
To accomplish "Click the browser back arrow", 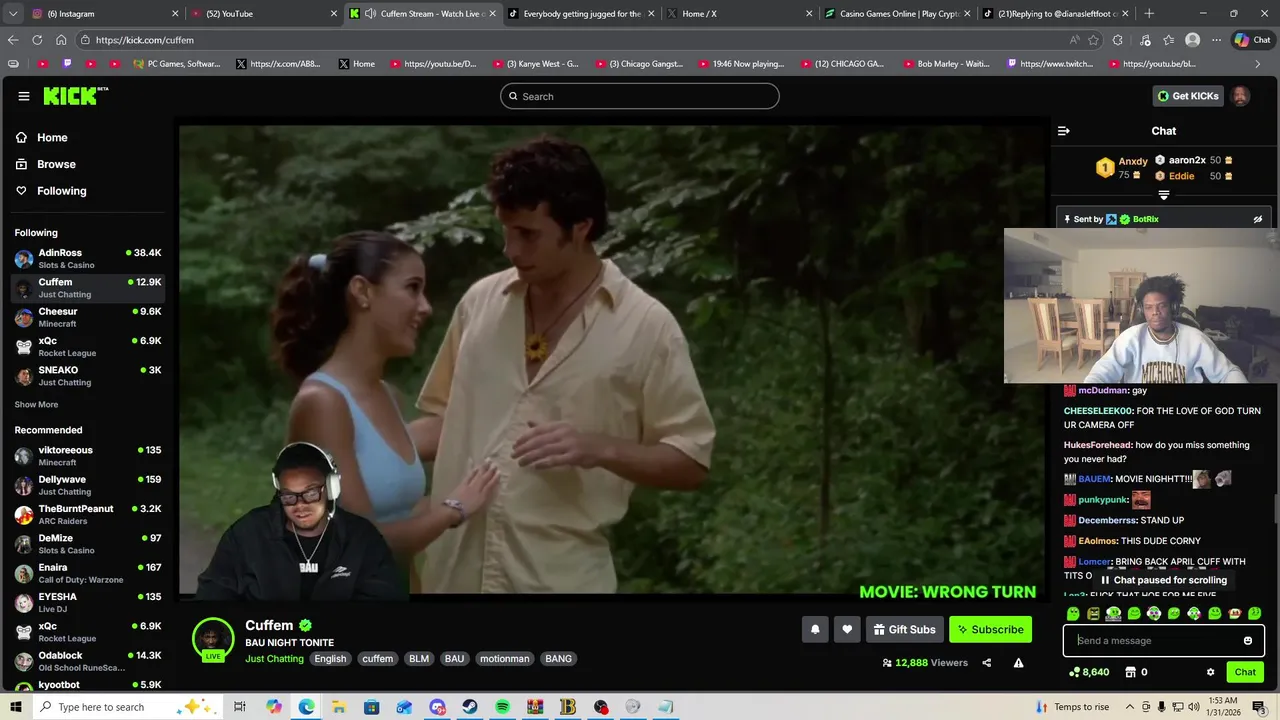I will click(13, 40).
